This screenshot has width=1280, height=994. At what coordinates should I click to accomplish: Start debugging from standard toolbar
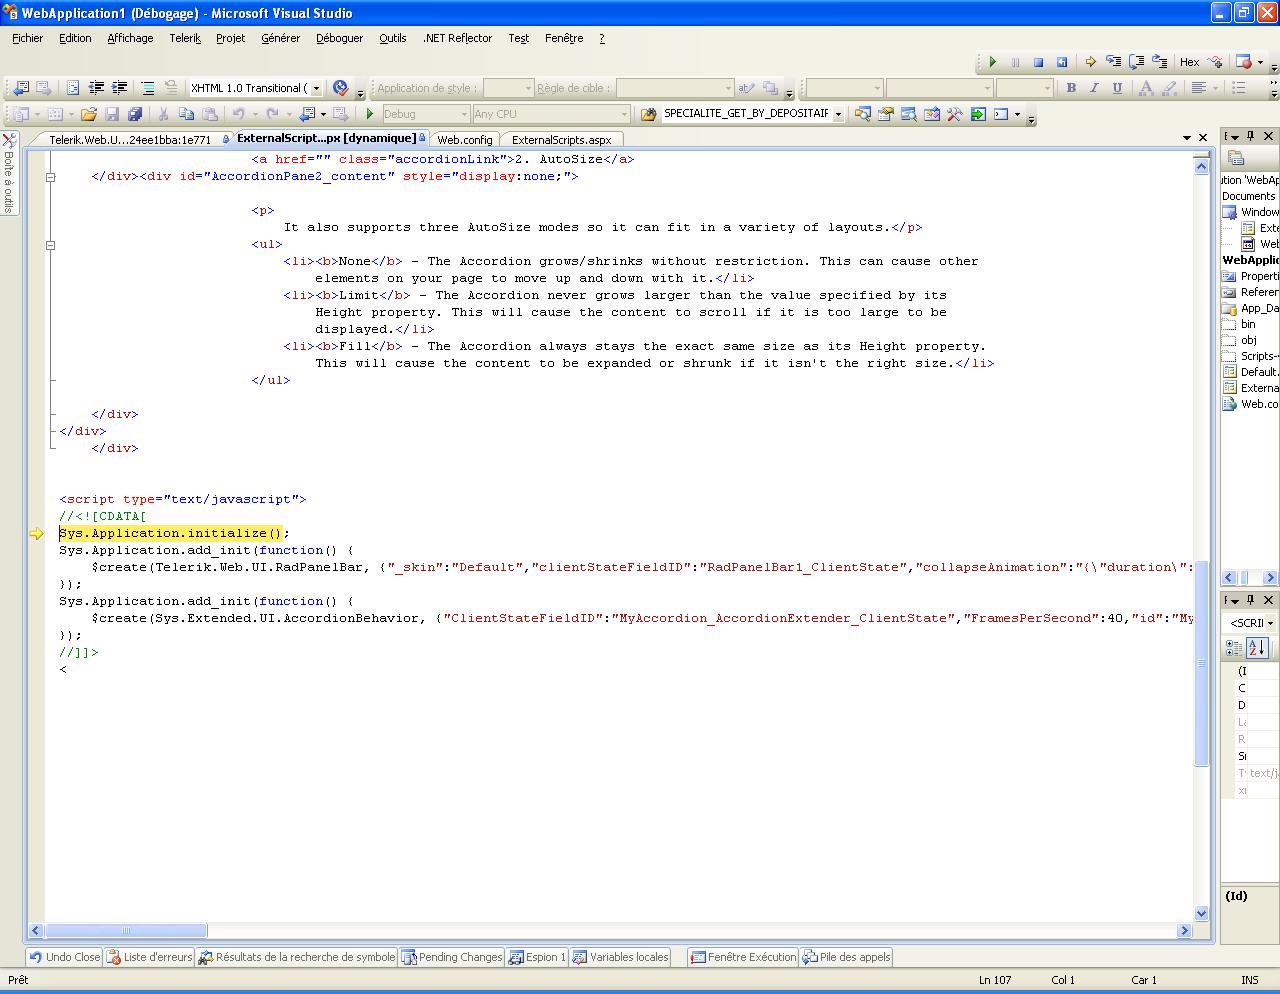tap(369, 114)
